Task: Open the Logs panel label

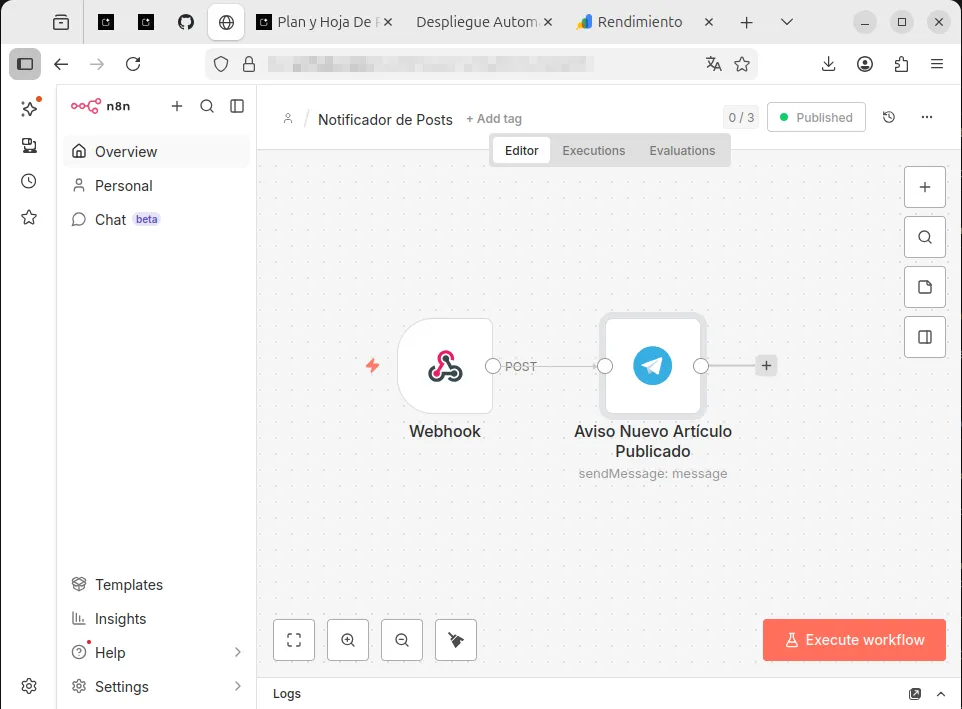Action: point(287,694)
